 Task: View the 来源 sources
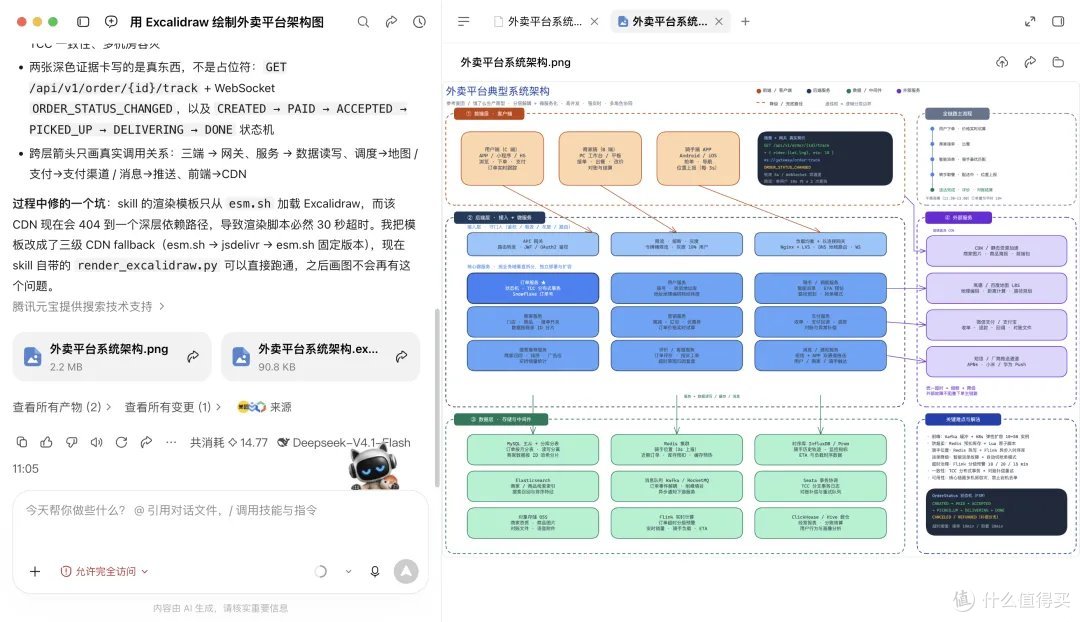pyautogui.click(x=264, y=407)
